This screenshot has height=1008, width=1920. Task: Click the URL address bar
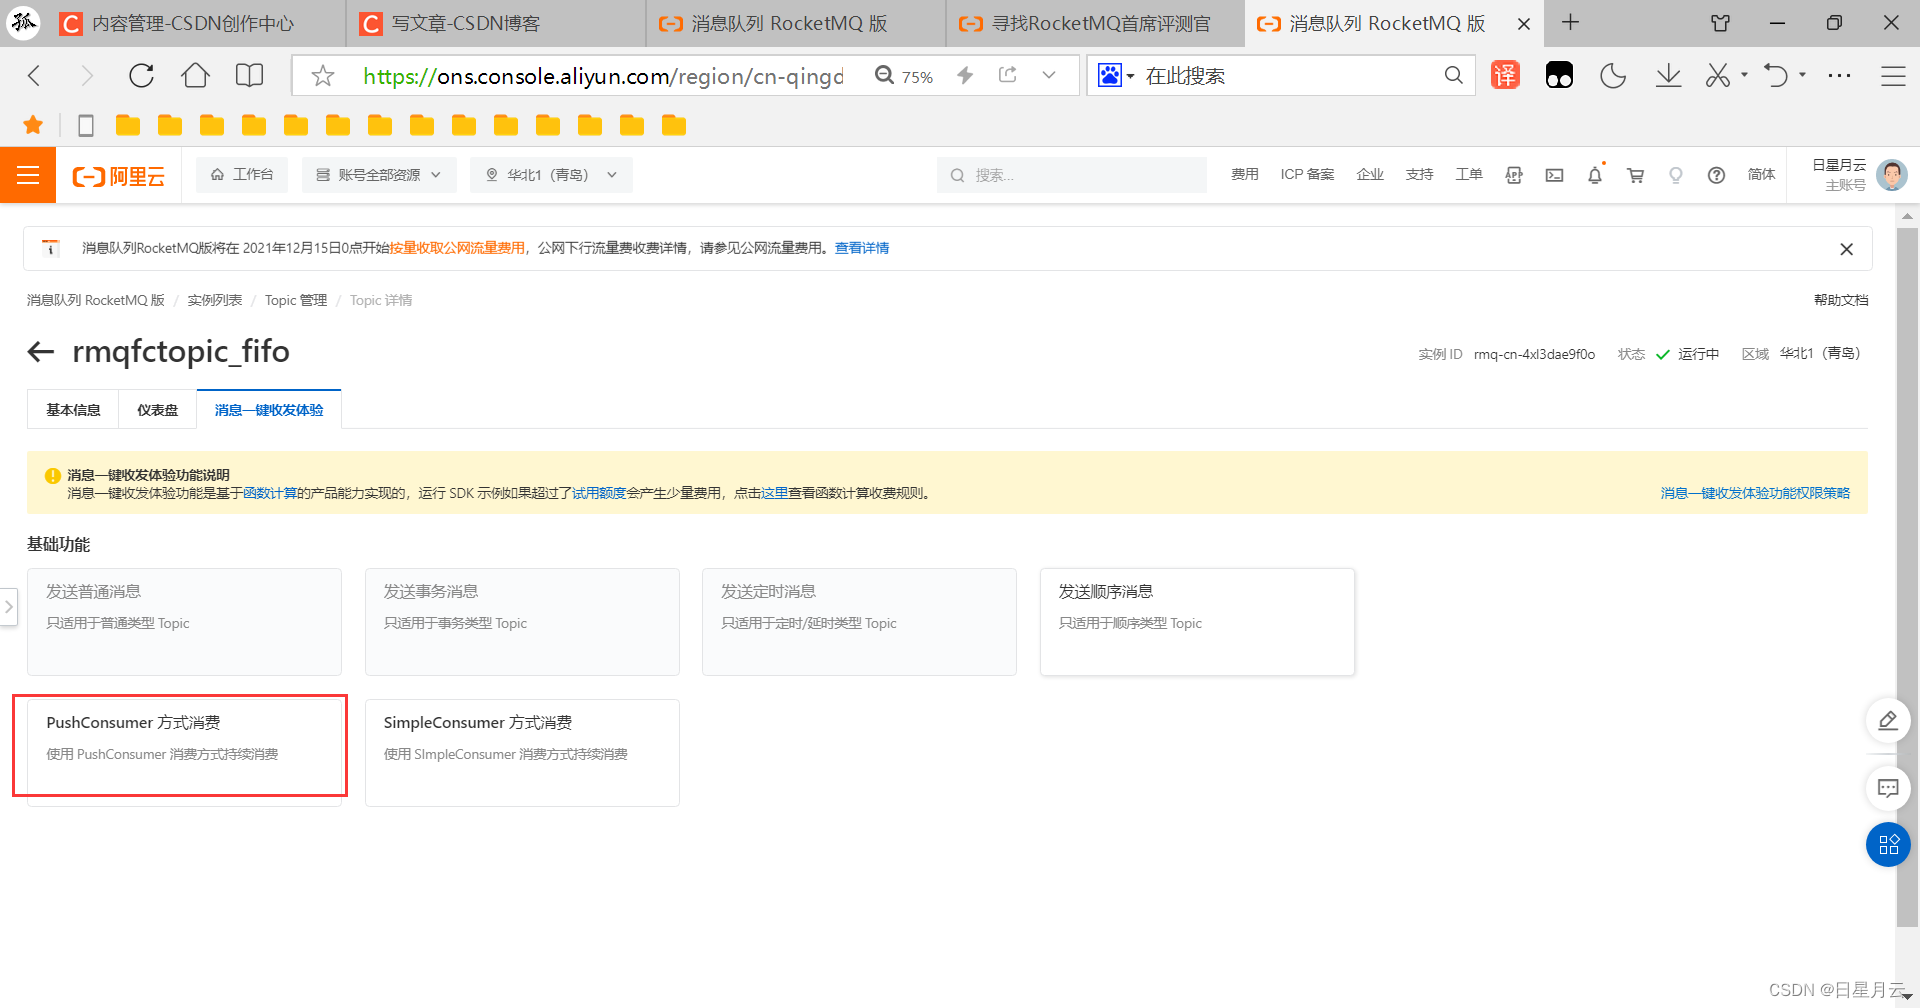click(603, 76)
